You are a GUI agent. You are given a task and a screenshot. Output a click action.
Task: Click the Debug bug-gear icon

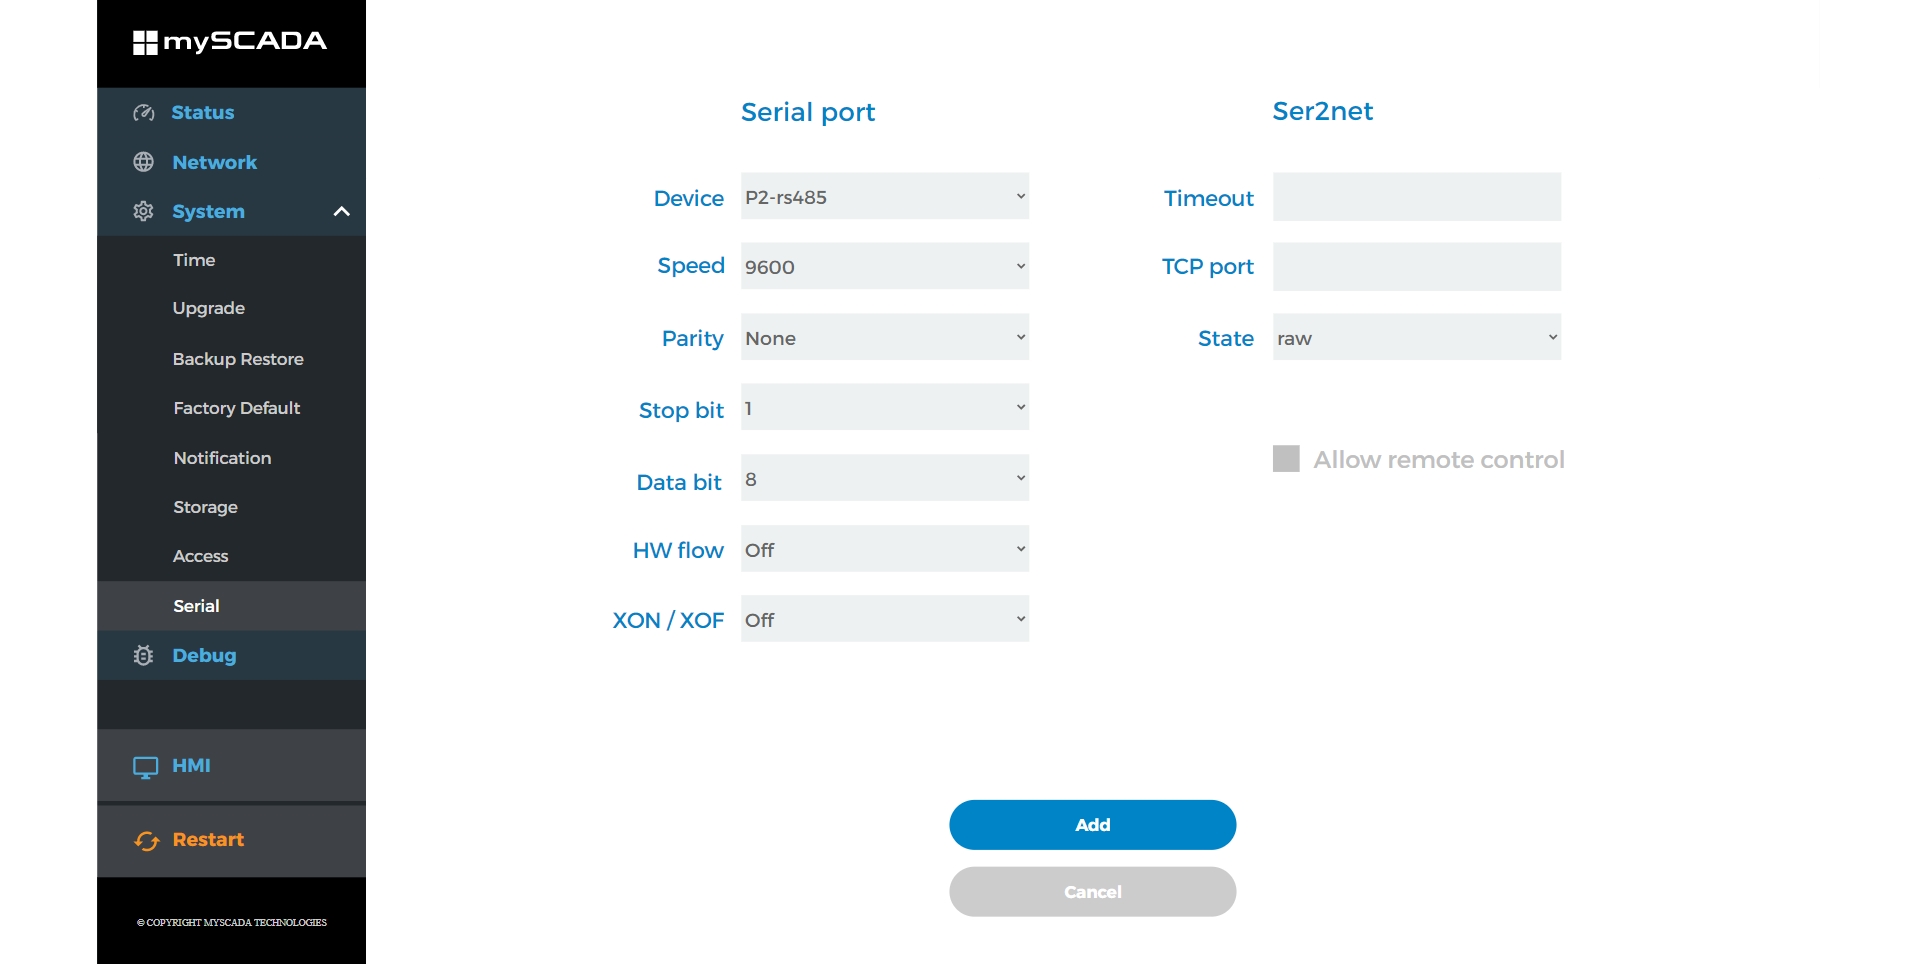(144, 655)
